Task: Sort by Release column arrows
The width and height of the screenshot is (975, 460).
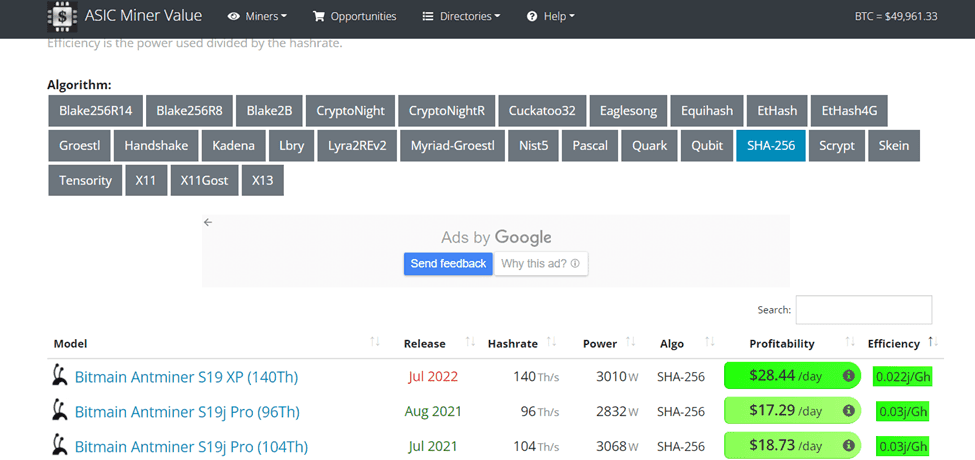Action: click(x=470, y=342)
